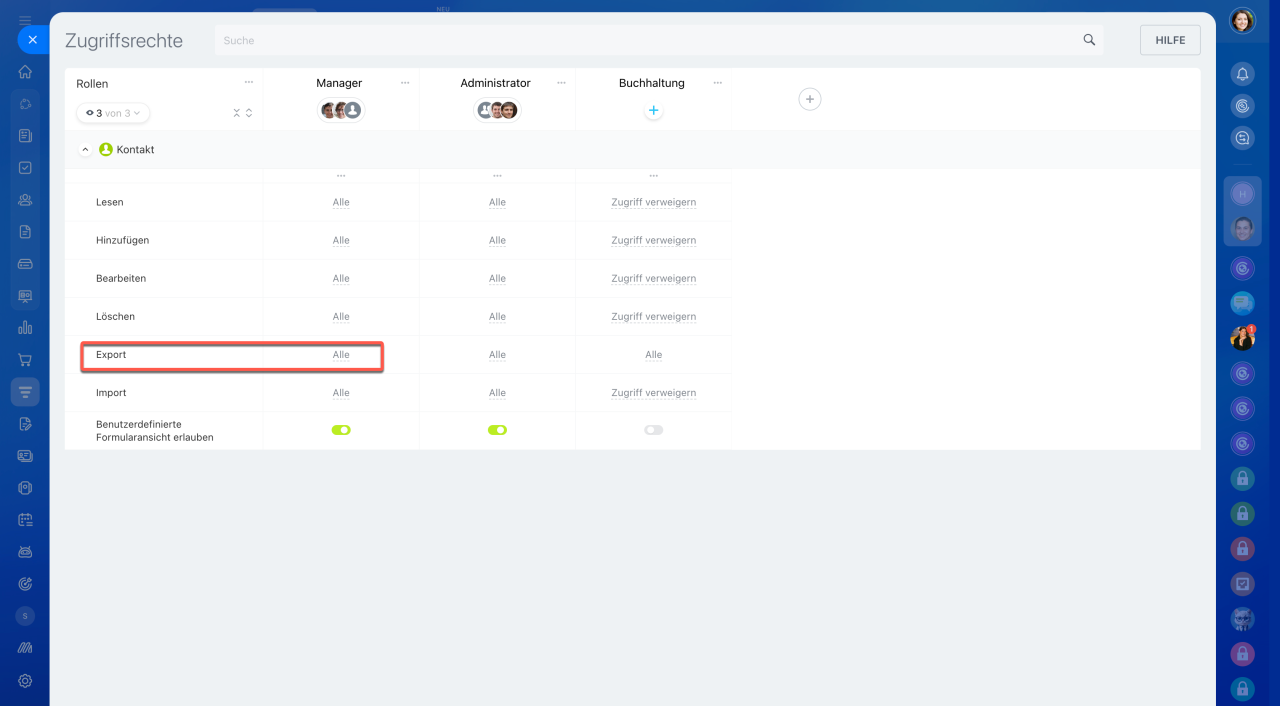The image size is (1280, 706).
Task: Add a user to the Buchhaltung role
Action: tap(653, 111)
